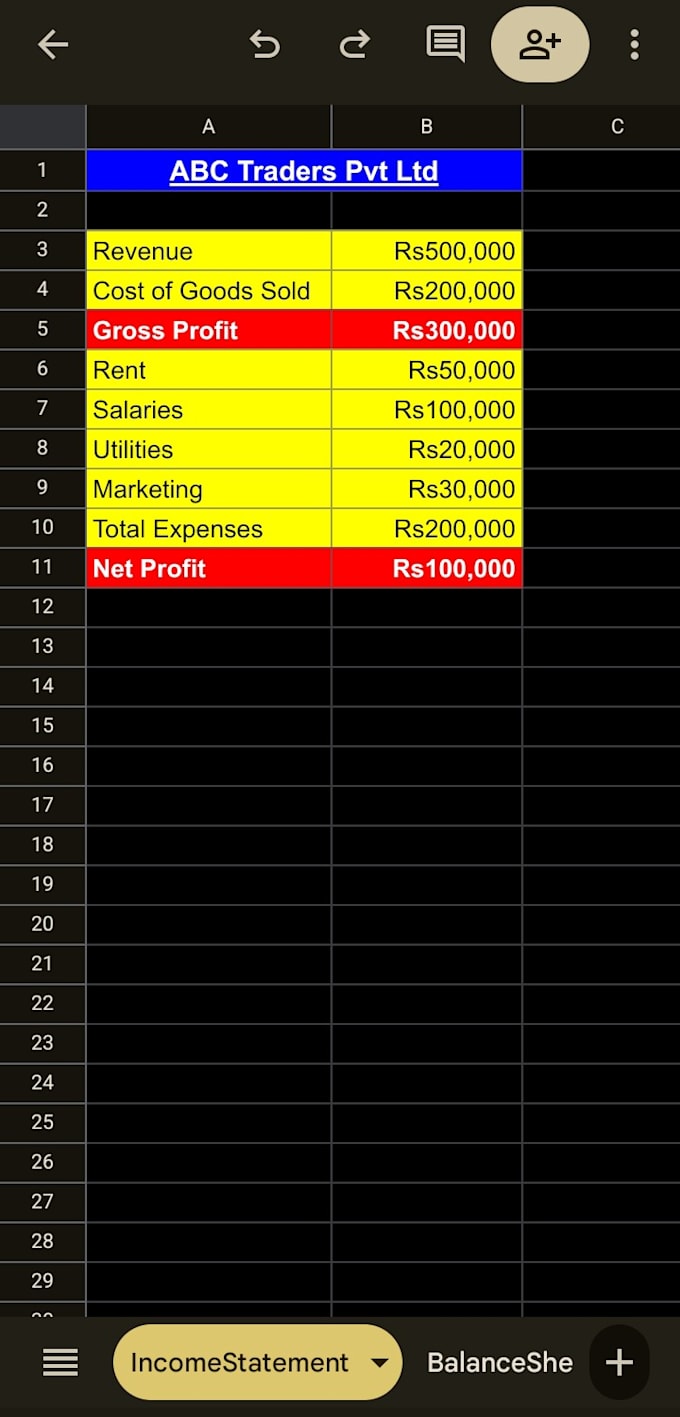Image resolution: width=680 pixels, height=1417 pixels.
Task: Switch to the BalanceSheet tab
Action: tap(500, 1362)
